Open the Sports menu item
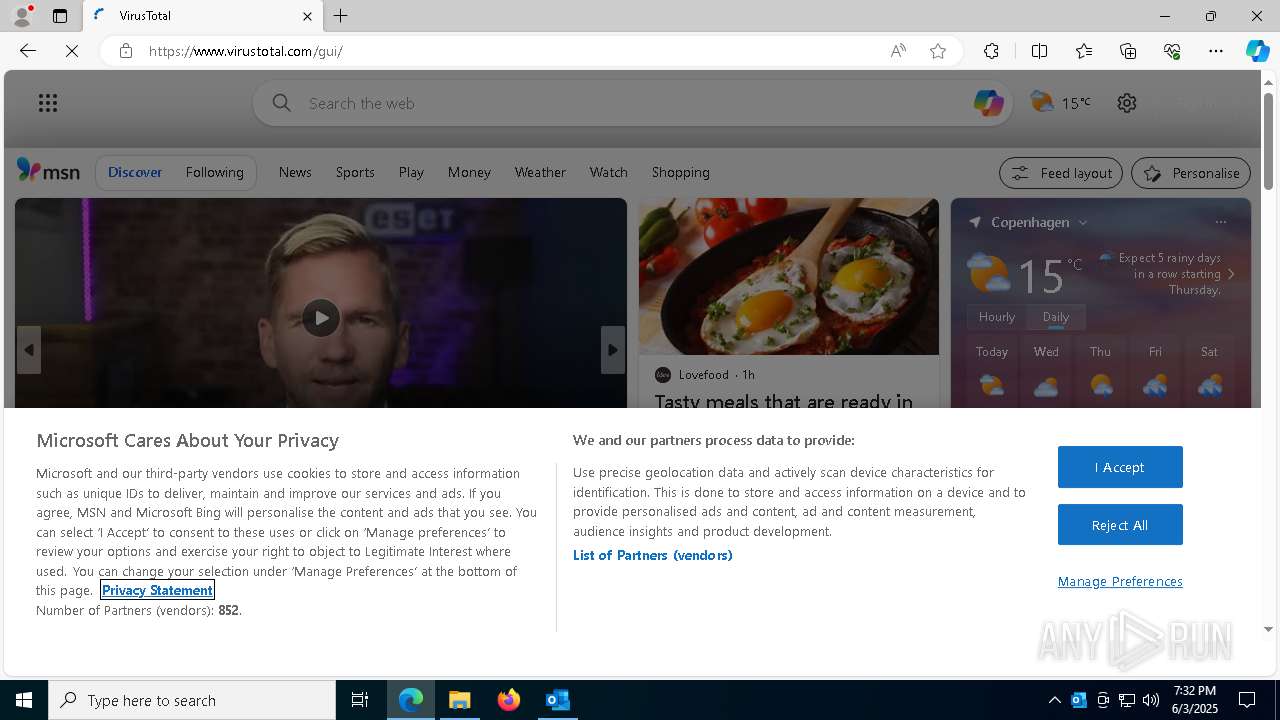Screen dimensions: 1280x720 coord(355,172)
